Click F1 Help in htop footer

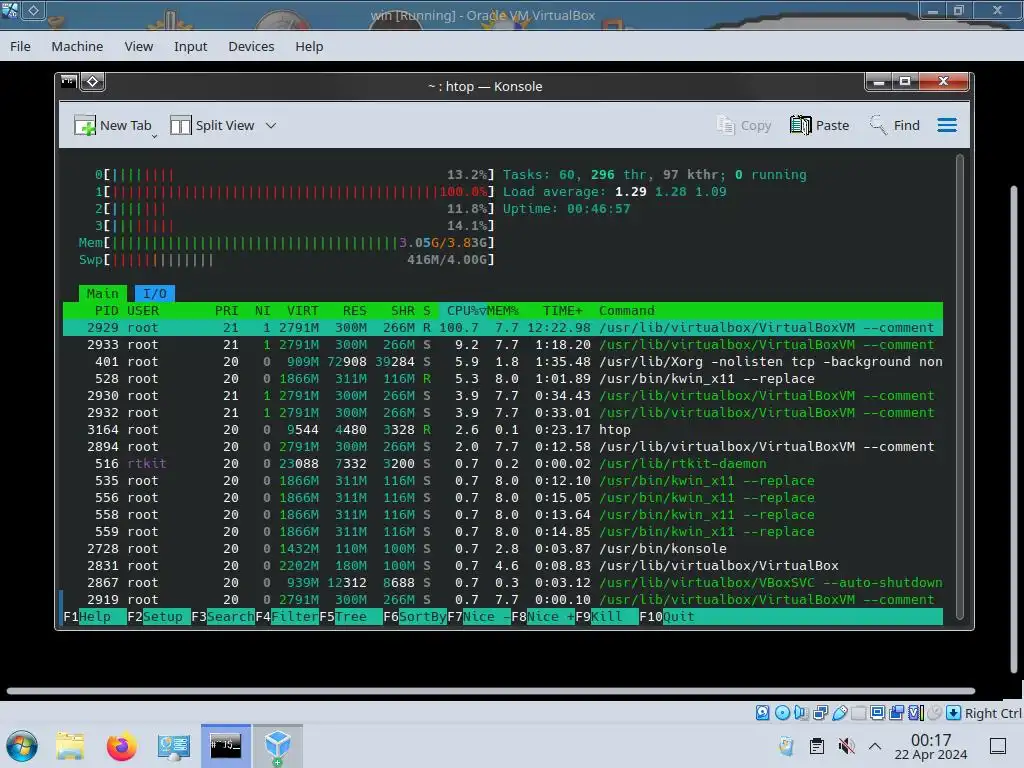95,616
